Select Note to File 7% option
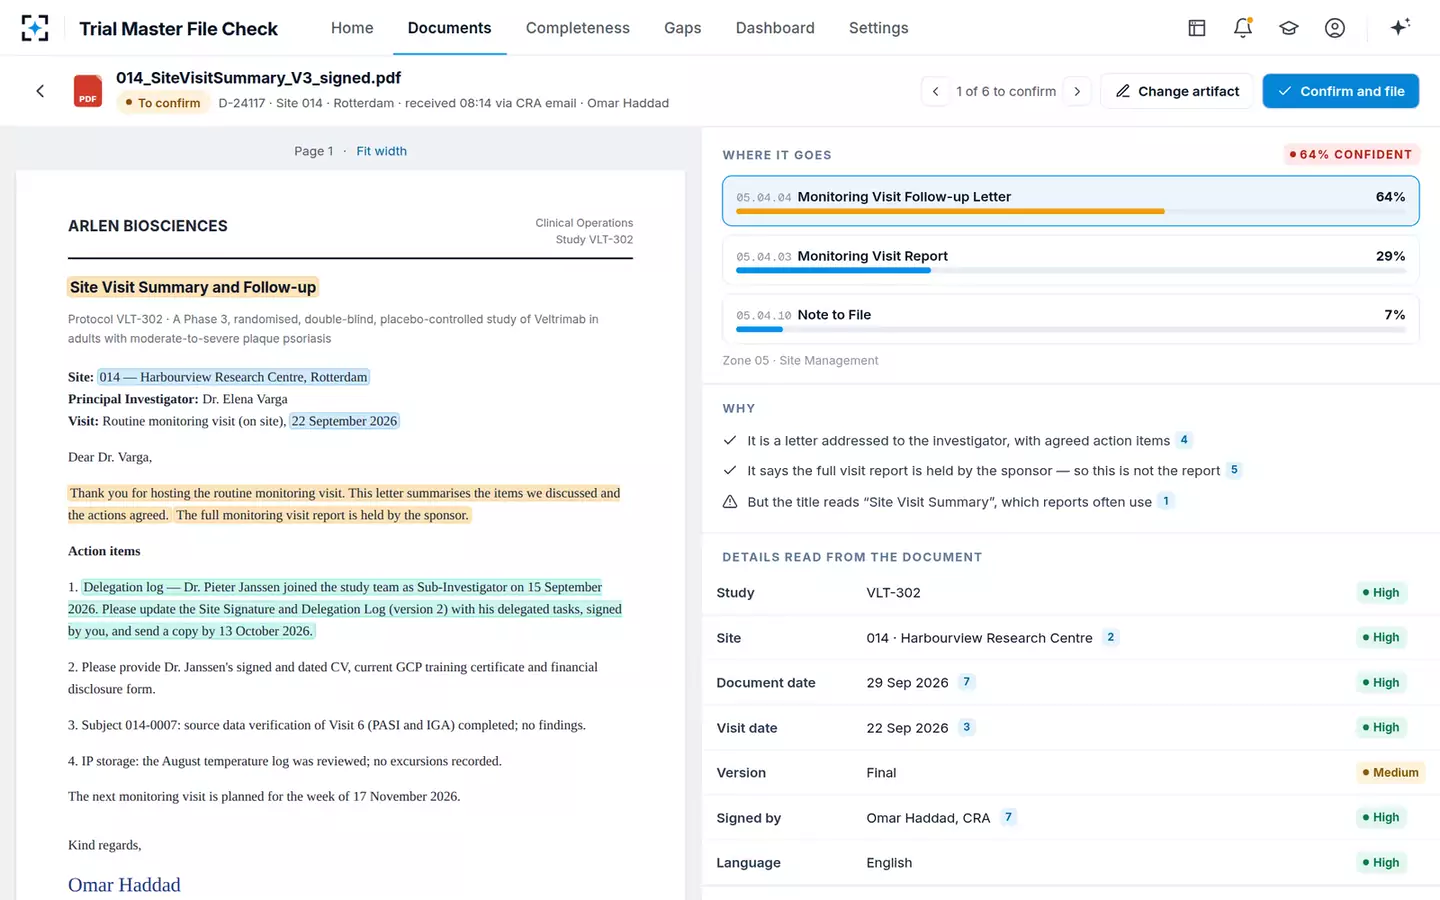 (x=1070, y=319)
